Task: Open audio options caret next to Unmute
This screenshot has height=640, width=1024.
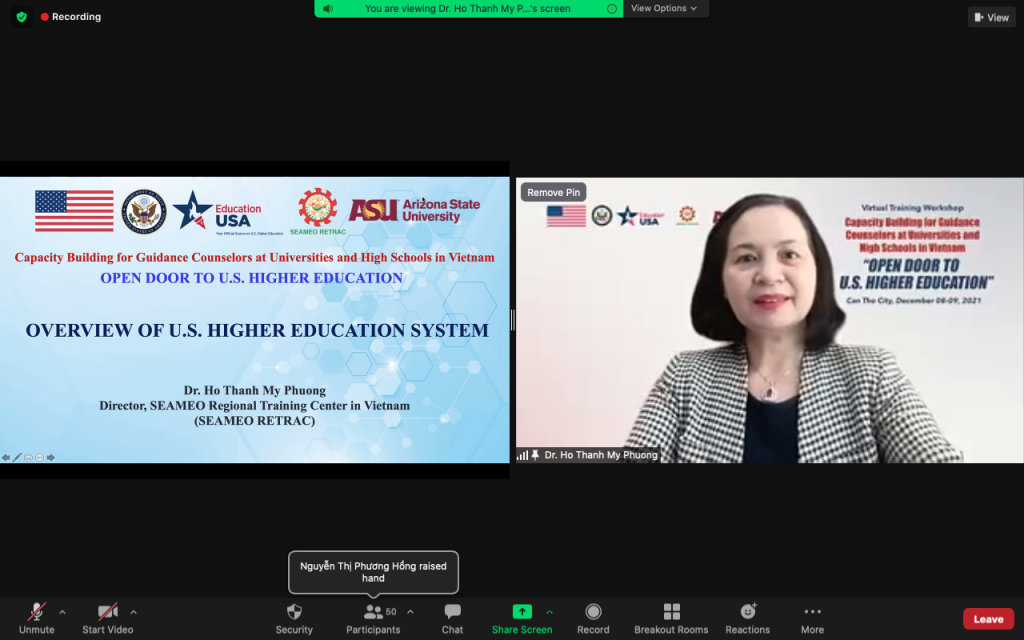Action: click(x=62, y=612)
